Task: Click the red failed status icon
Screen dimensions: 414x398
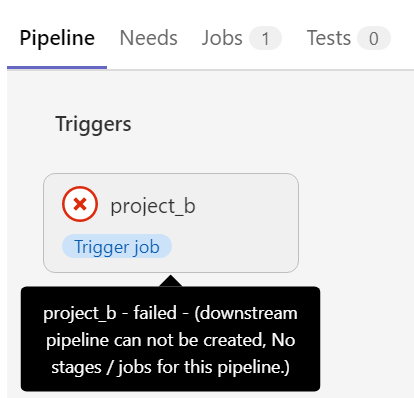Action: point(80,204)
